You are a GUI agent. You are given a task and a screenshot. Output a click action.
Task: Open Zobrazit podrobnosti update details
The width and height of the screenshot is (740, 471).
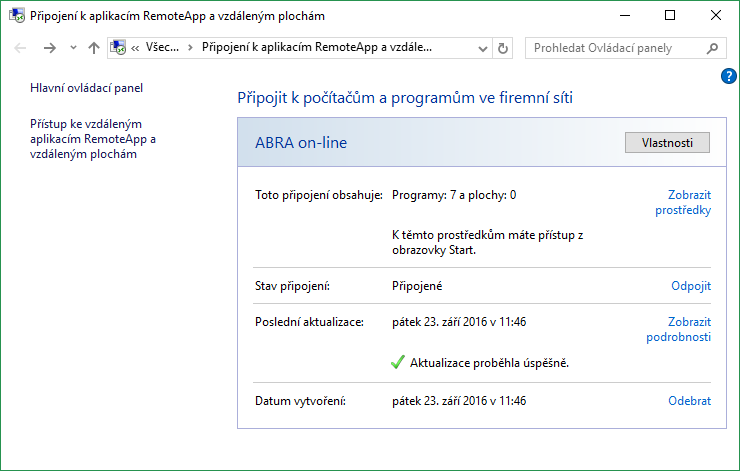(x=679, y=329)
